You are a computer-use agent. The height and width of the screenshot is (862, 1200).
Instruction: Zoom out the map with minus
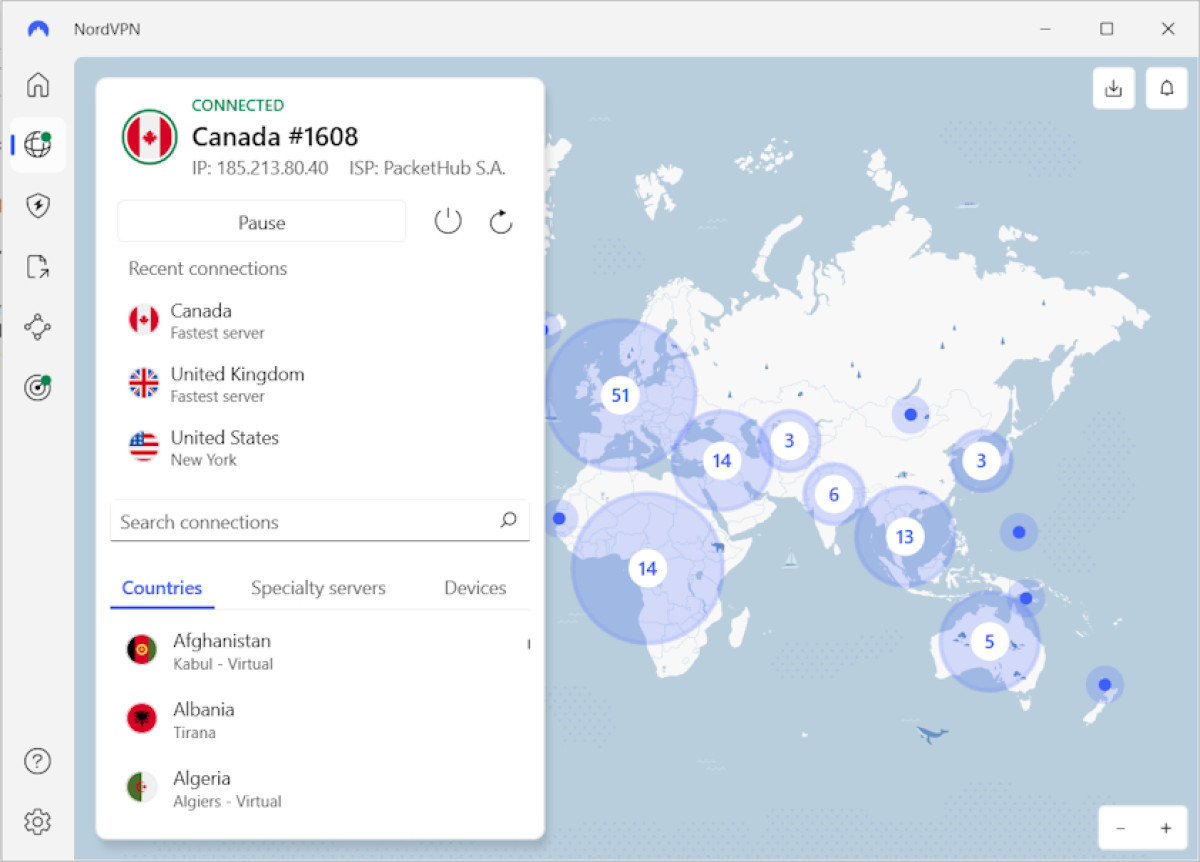1121,828
